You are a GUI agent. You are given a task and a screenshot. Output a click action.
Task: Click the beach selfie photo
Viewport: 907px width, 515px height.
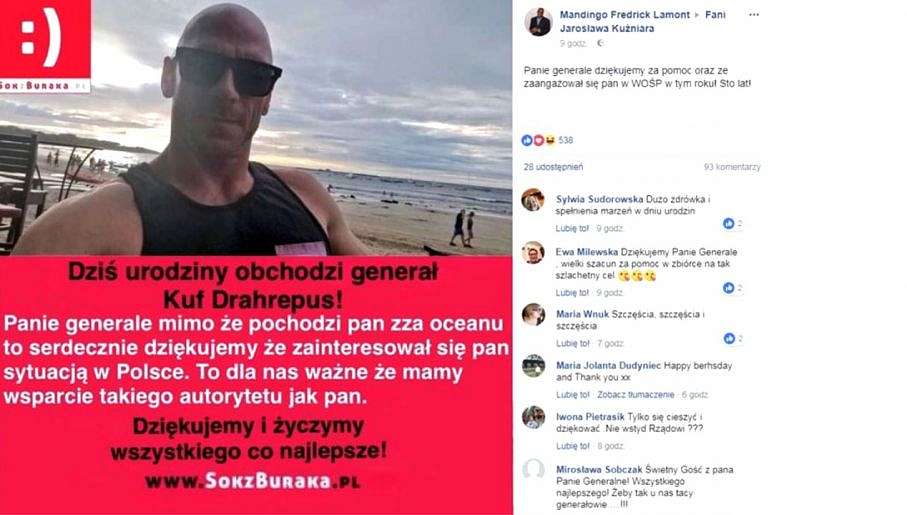tap(256, 127)
